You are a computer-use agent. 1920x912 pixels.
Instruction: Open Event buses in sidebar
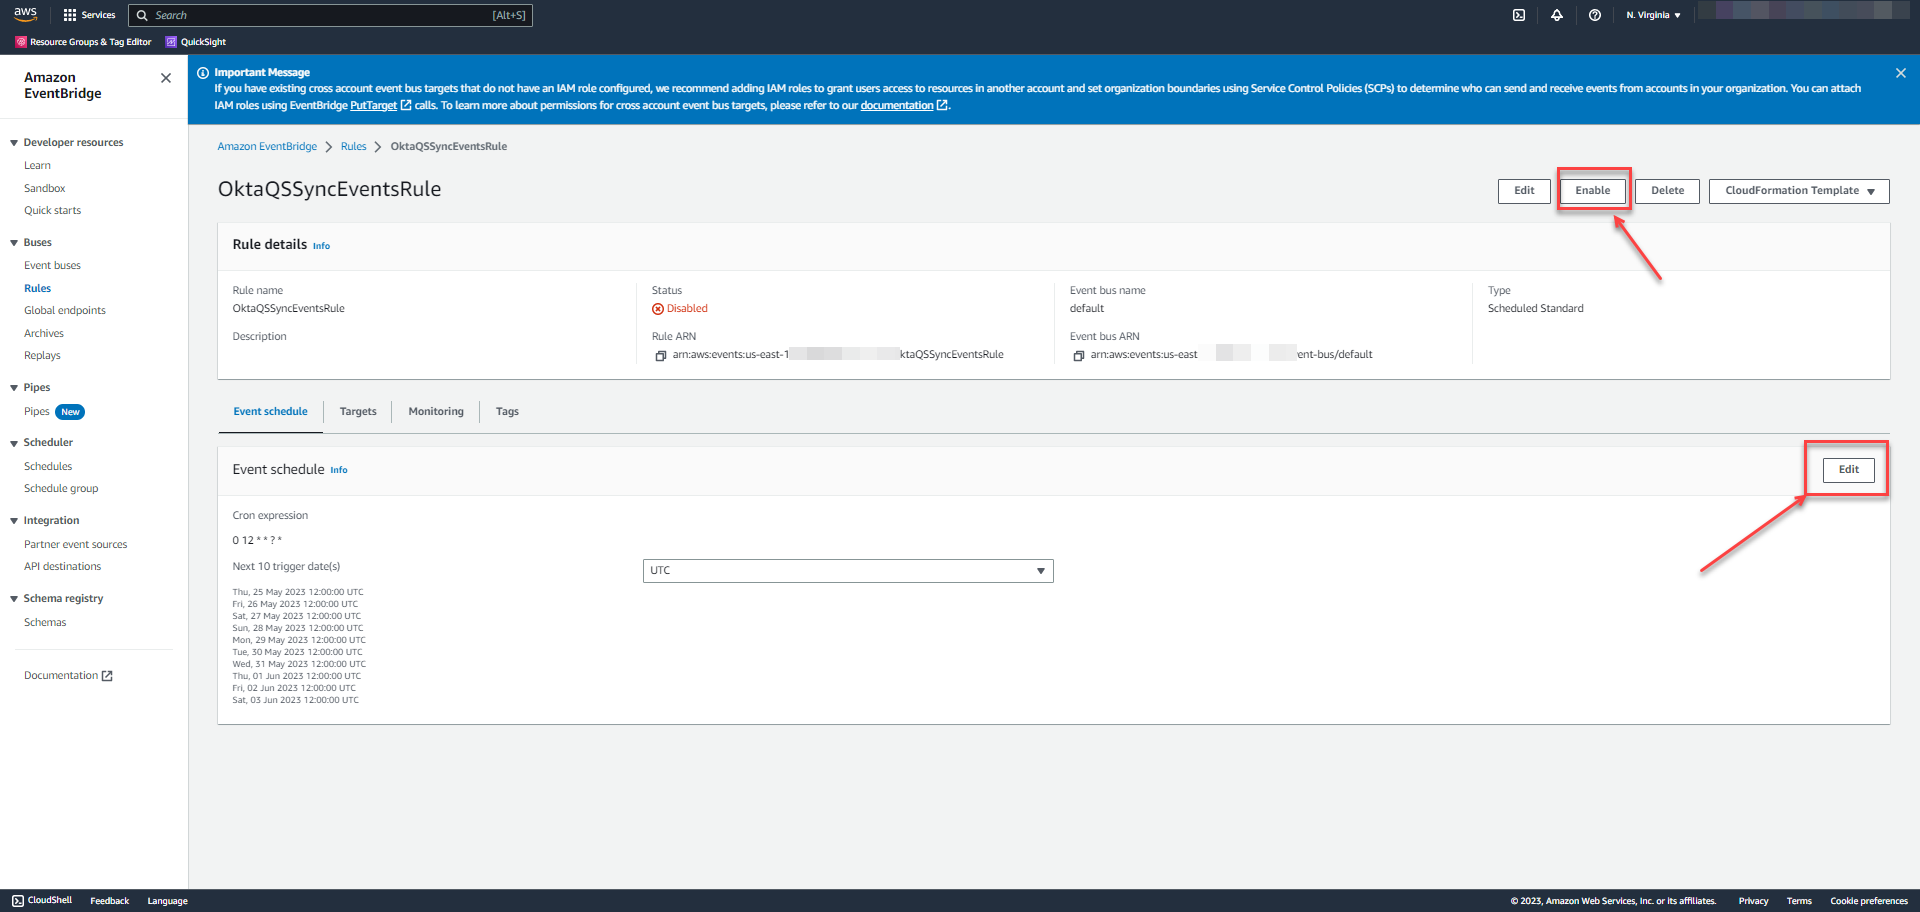tap(52, 266)
